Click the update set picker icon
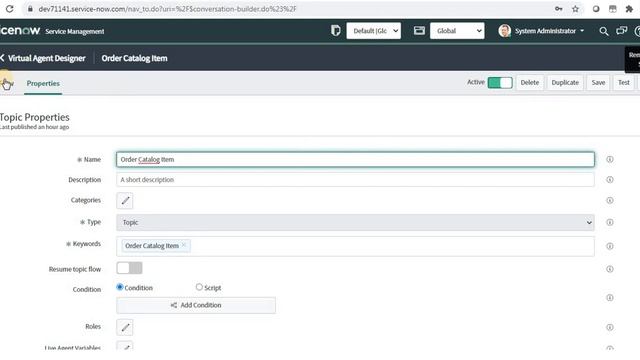 (x=336, y=31)
